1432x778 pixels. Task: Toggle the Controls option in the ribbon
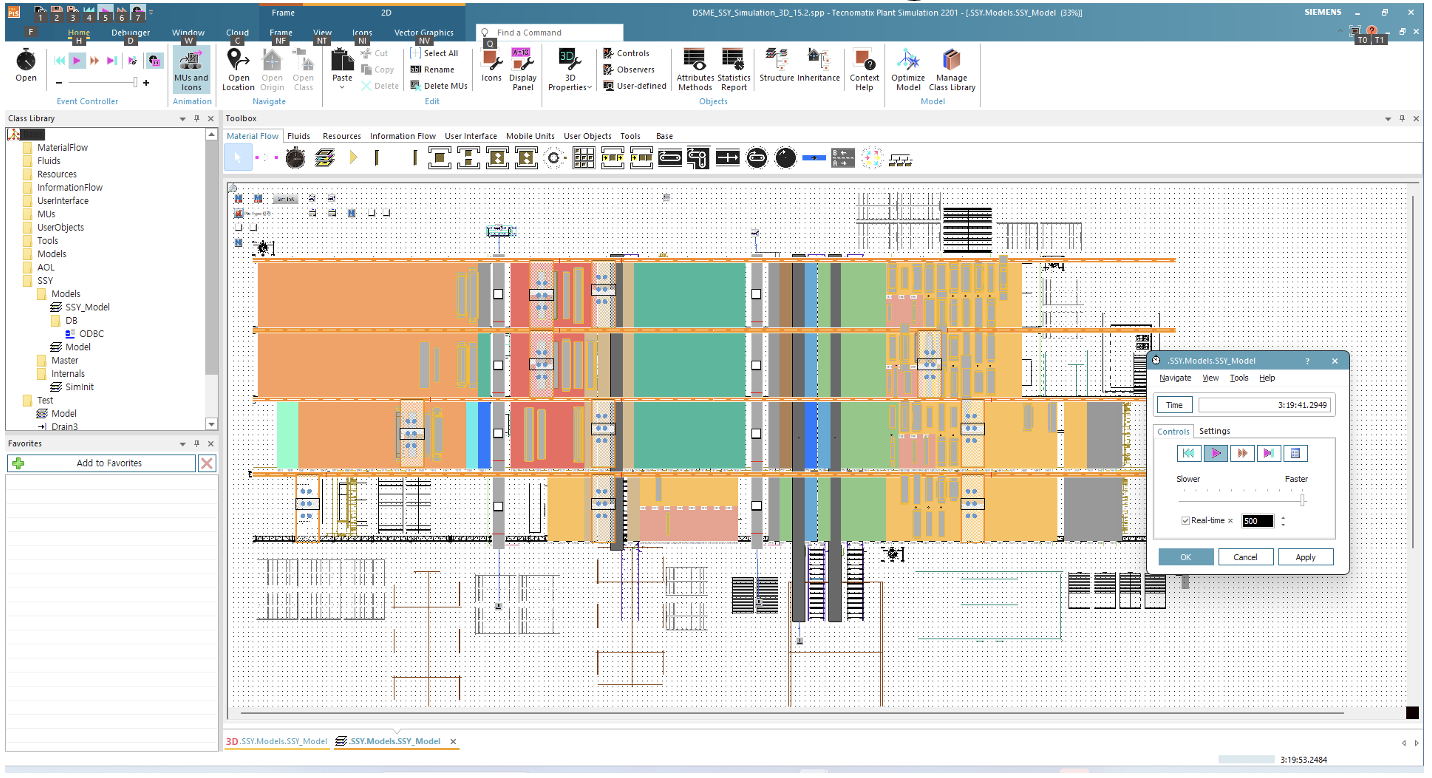[627, 53]
